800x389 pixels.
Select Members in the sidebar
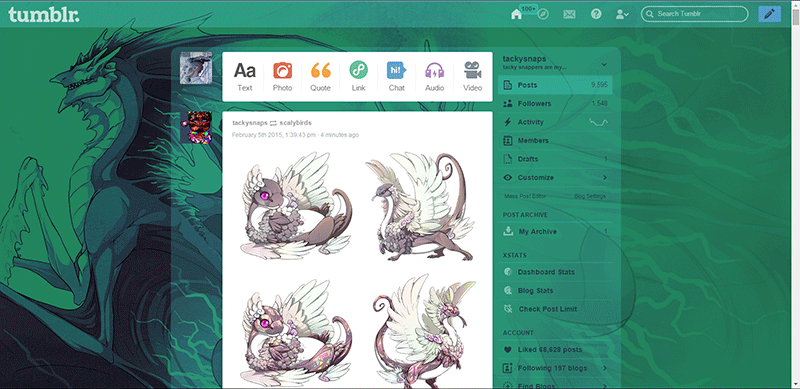[555, 140]
